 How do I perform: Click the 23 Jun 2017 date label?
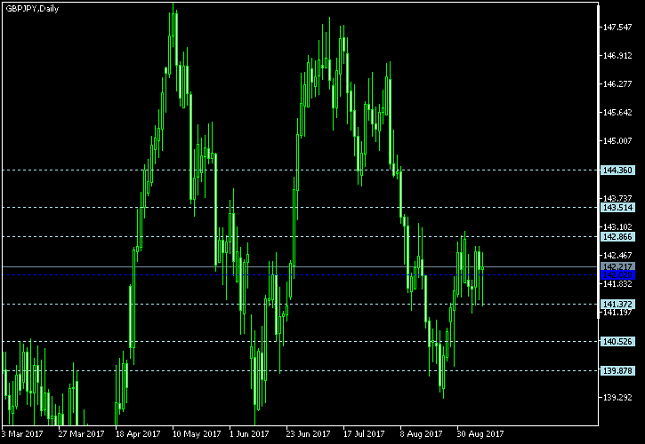tap(308, 434)
